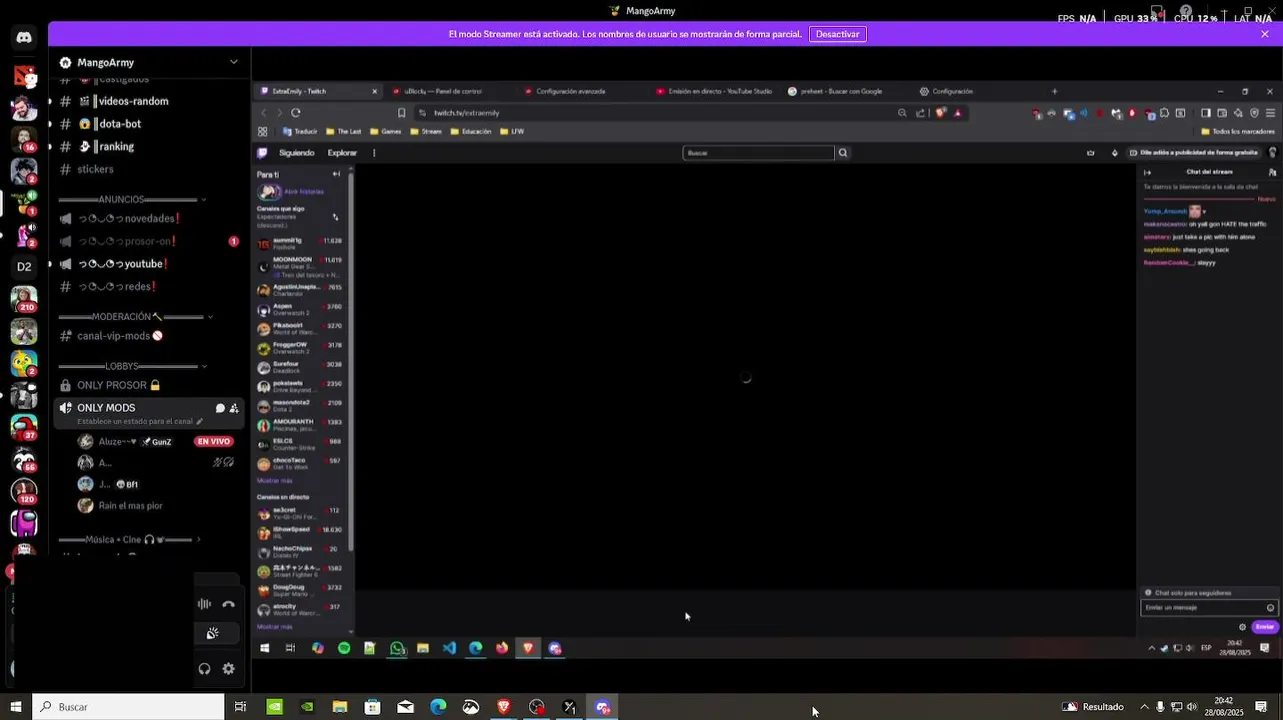
Task: Open the Games bookmarks folder
Action: (x=386, y=131)
